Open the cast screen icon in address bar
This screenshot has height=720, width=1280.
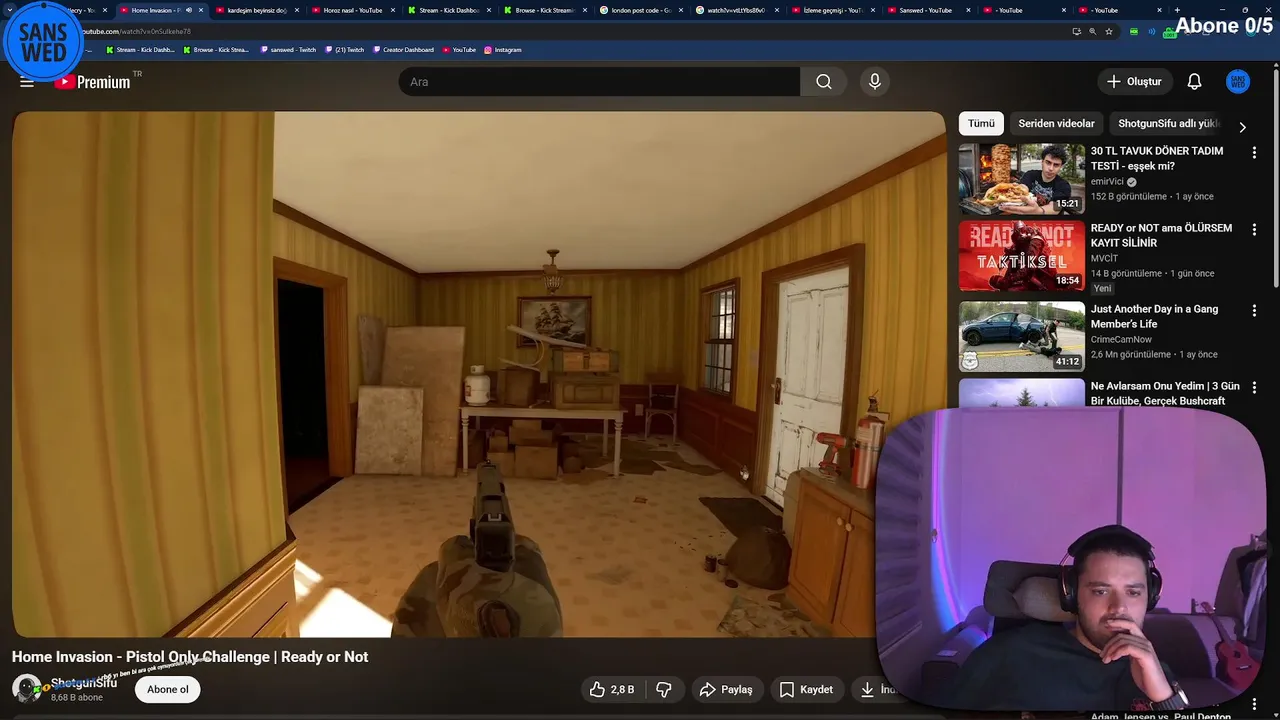(x=1076, y=31)
